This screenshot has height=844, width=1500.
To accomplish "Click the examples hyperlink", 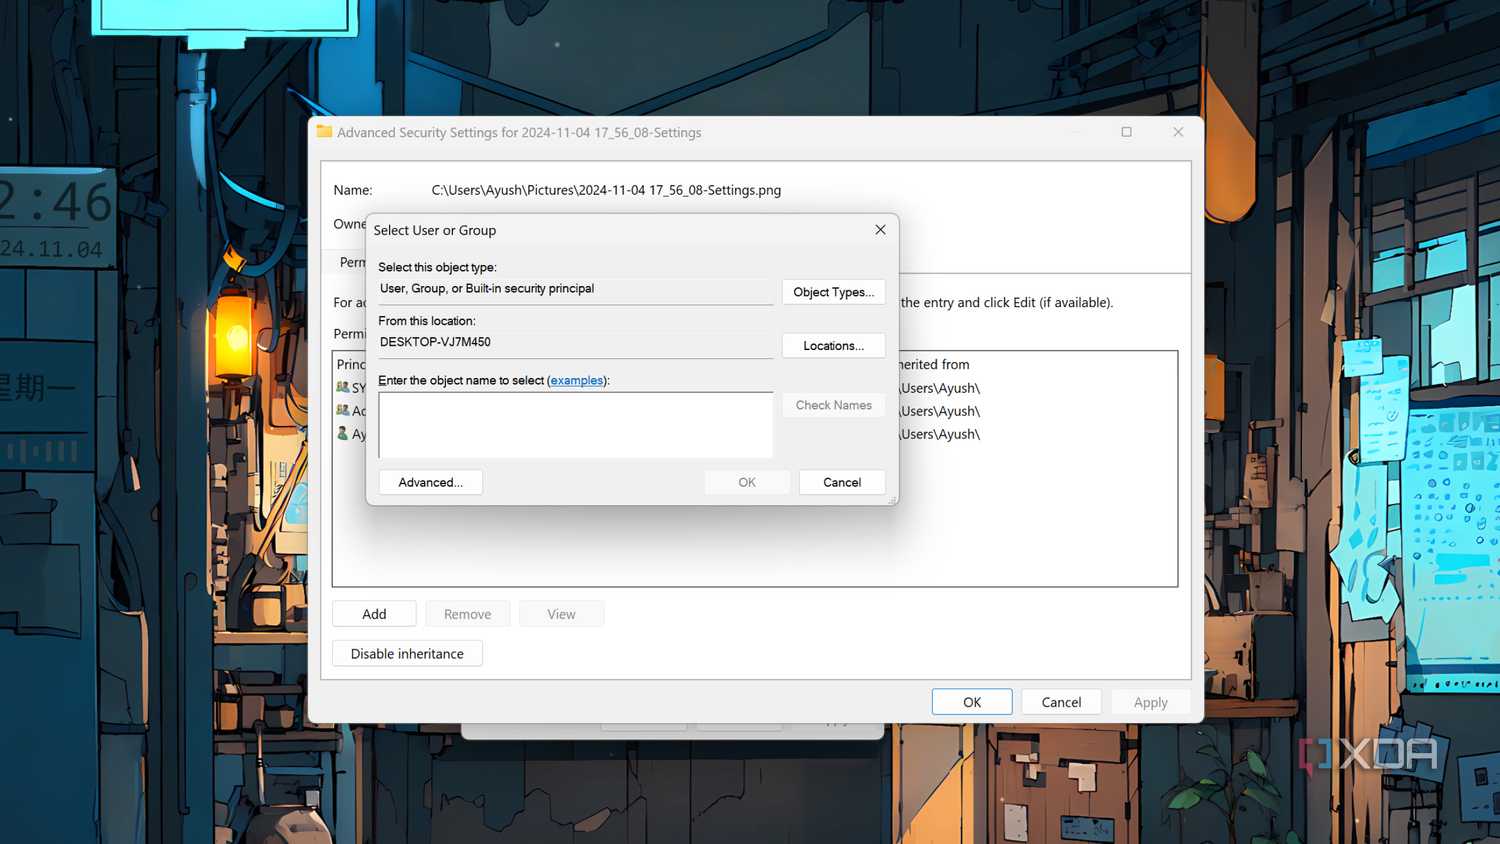I will point(577,380).
